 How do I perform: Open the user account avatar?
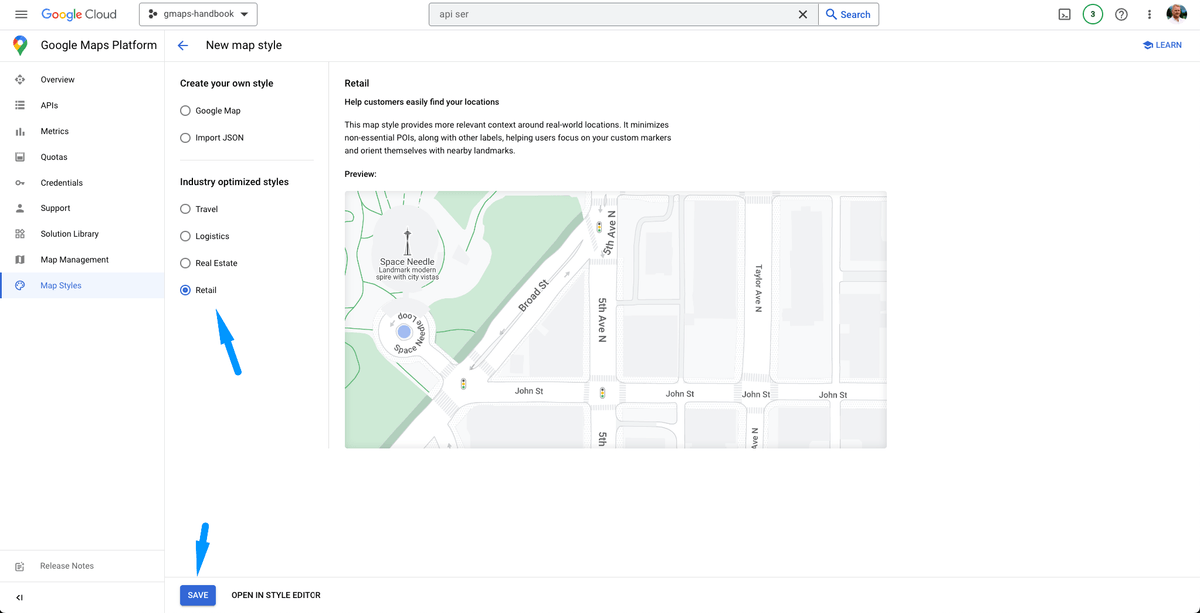point(1177,15)
